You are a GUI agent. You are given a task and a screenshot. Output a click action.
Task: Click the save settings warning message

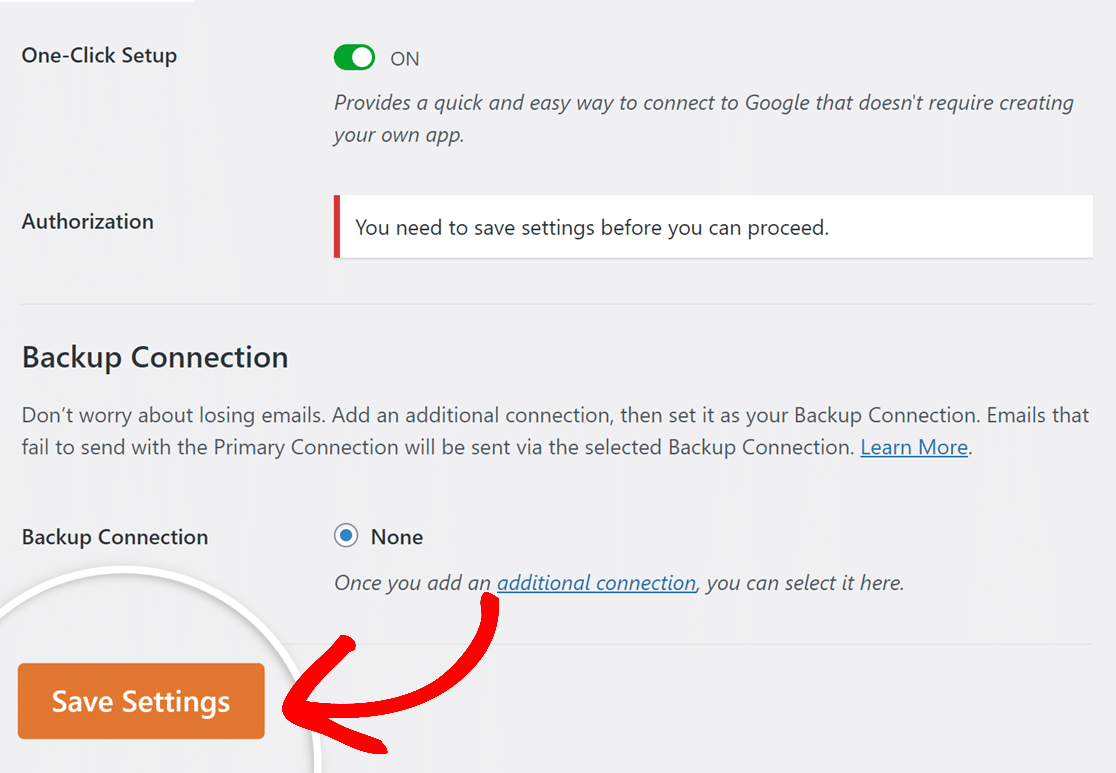click(590, 227)
